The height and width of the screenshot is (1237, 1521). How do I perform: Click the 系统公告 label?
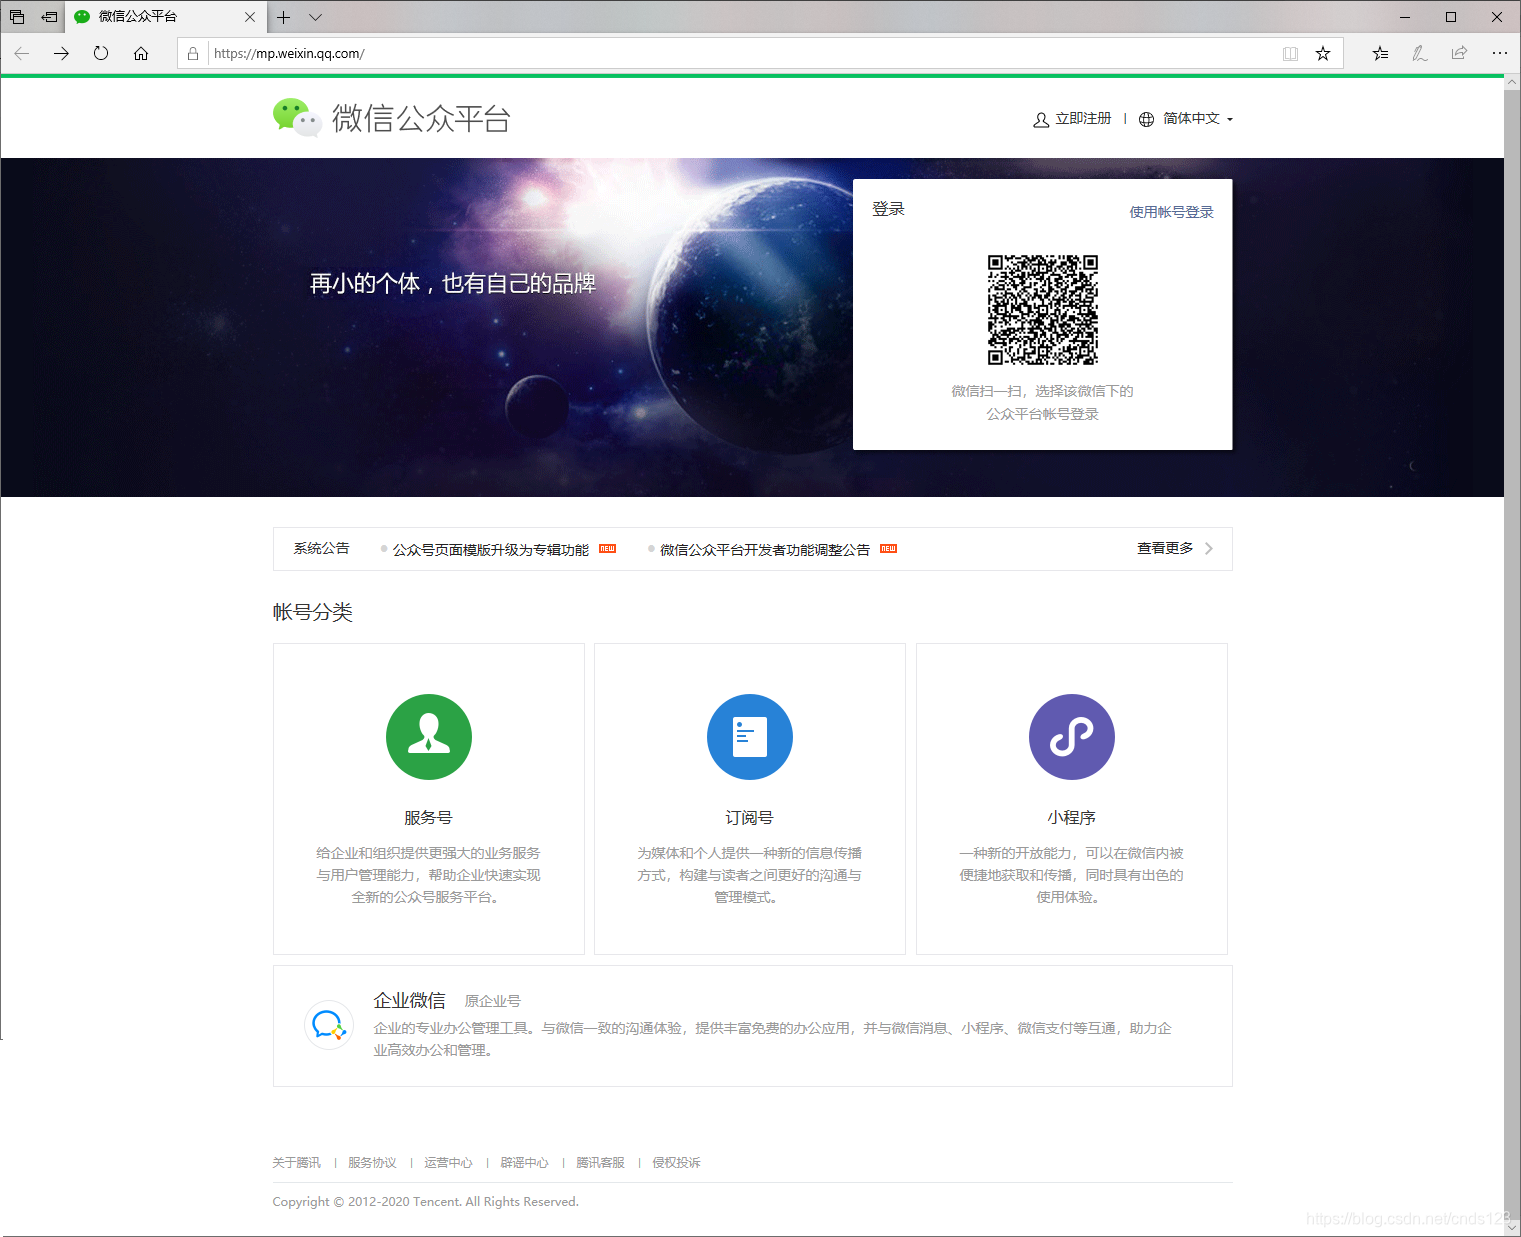(x=322, y=549)
